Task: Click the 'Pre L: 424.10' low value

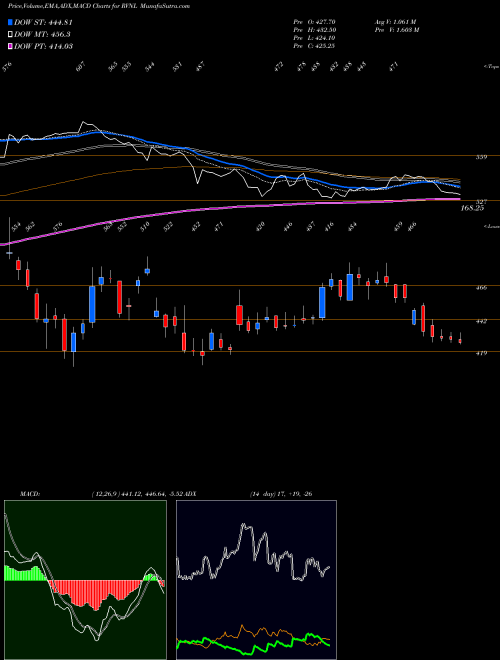Action: (x=315, y=38)
